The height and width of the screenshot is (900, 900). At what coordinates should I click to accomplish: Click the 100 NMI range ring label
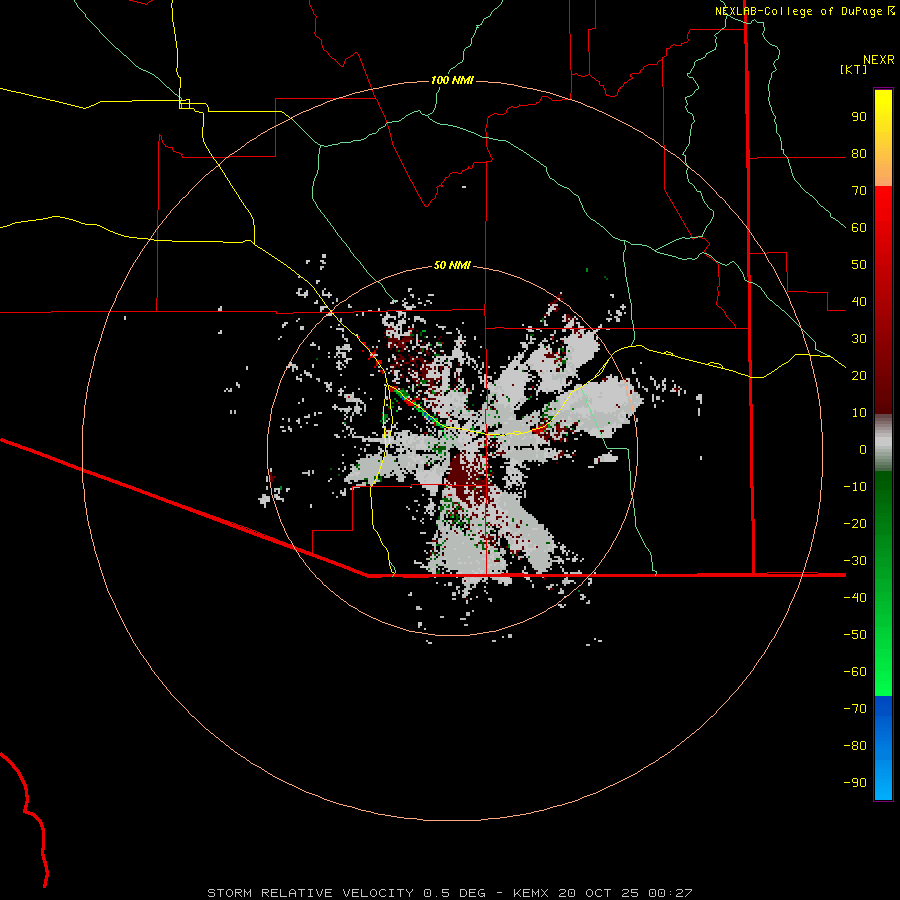point(452,80)
